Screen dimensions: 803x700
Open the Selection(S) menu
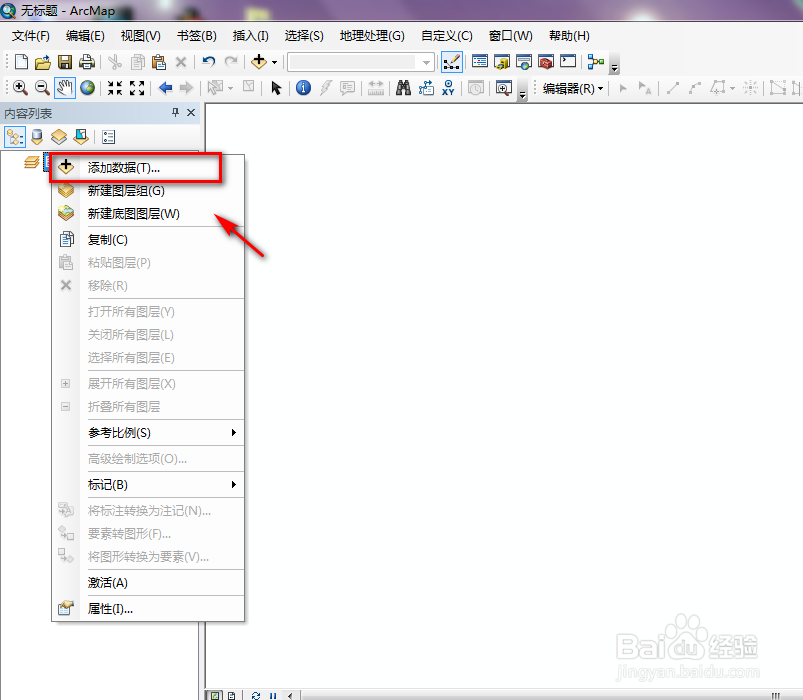pyautogui.click(x=304, y=36)
